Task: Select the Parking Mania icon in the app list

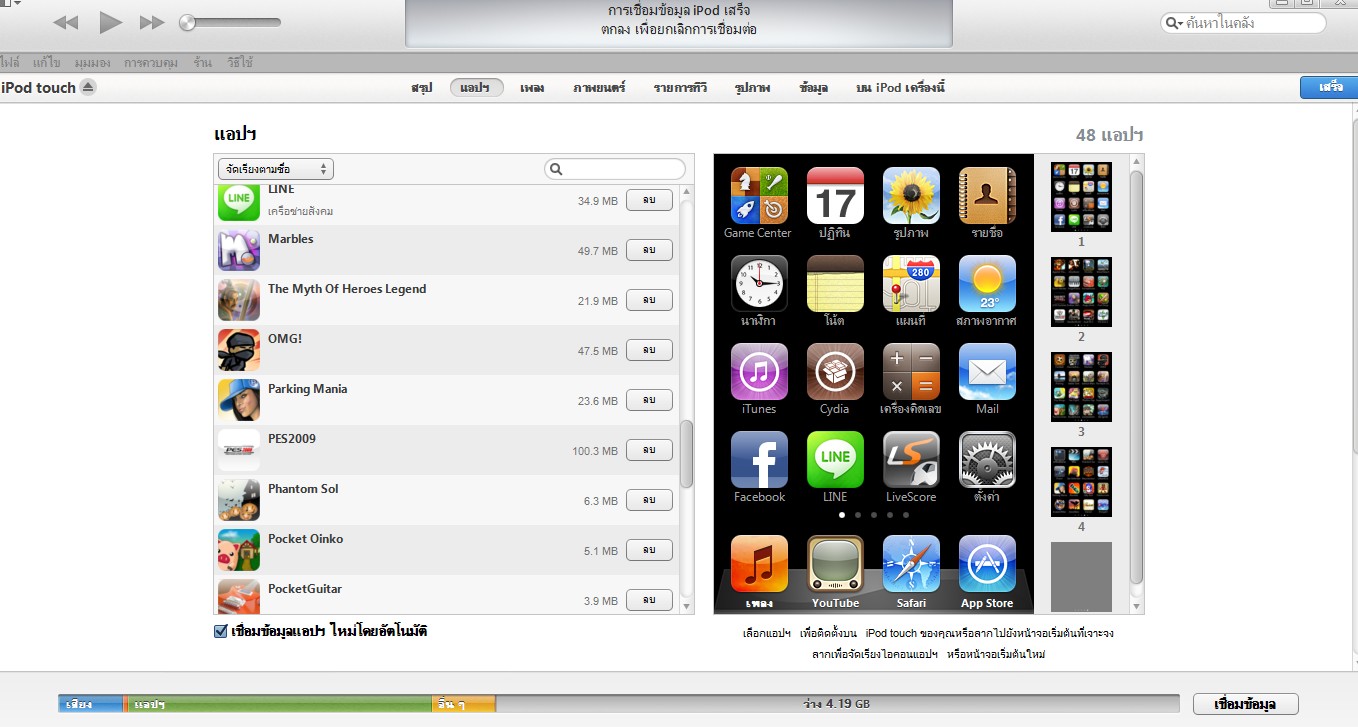Action: pyautogui.click(x=239, y=400)
